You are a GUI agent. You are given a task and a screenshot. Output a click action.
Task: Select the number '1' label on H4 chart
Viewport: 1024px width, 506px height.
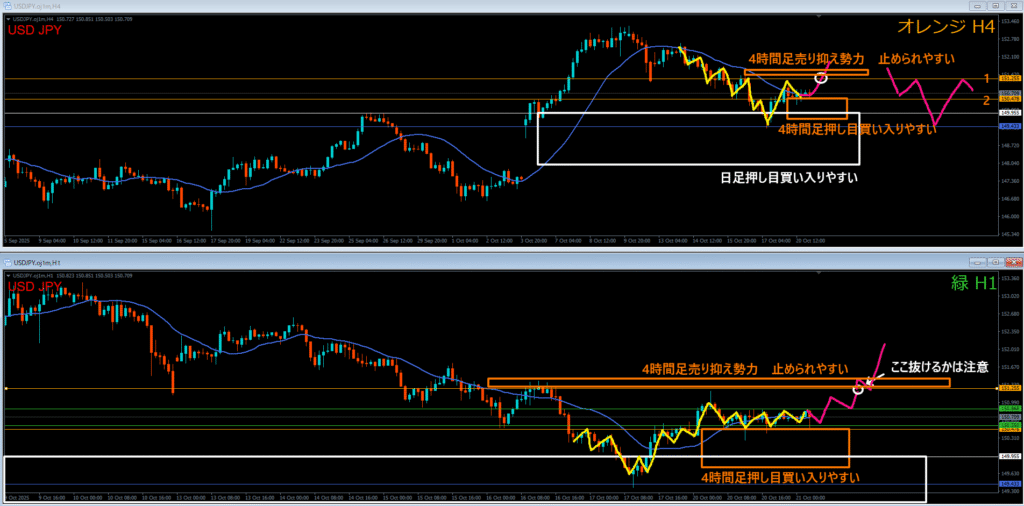click(985, 78)
